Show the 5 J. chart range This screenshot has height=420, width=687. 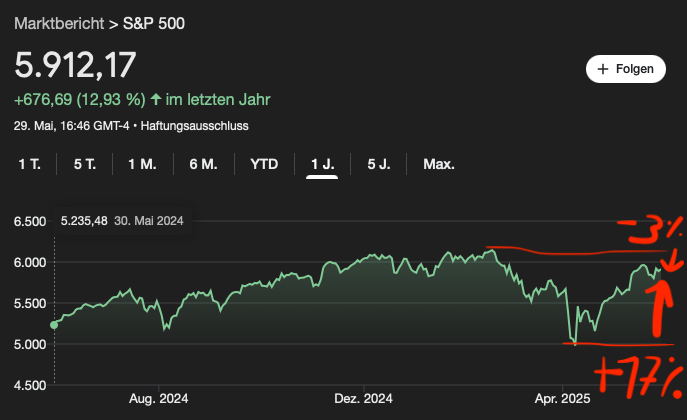pos(379,164)
